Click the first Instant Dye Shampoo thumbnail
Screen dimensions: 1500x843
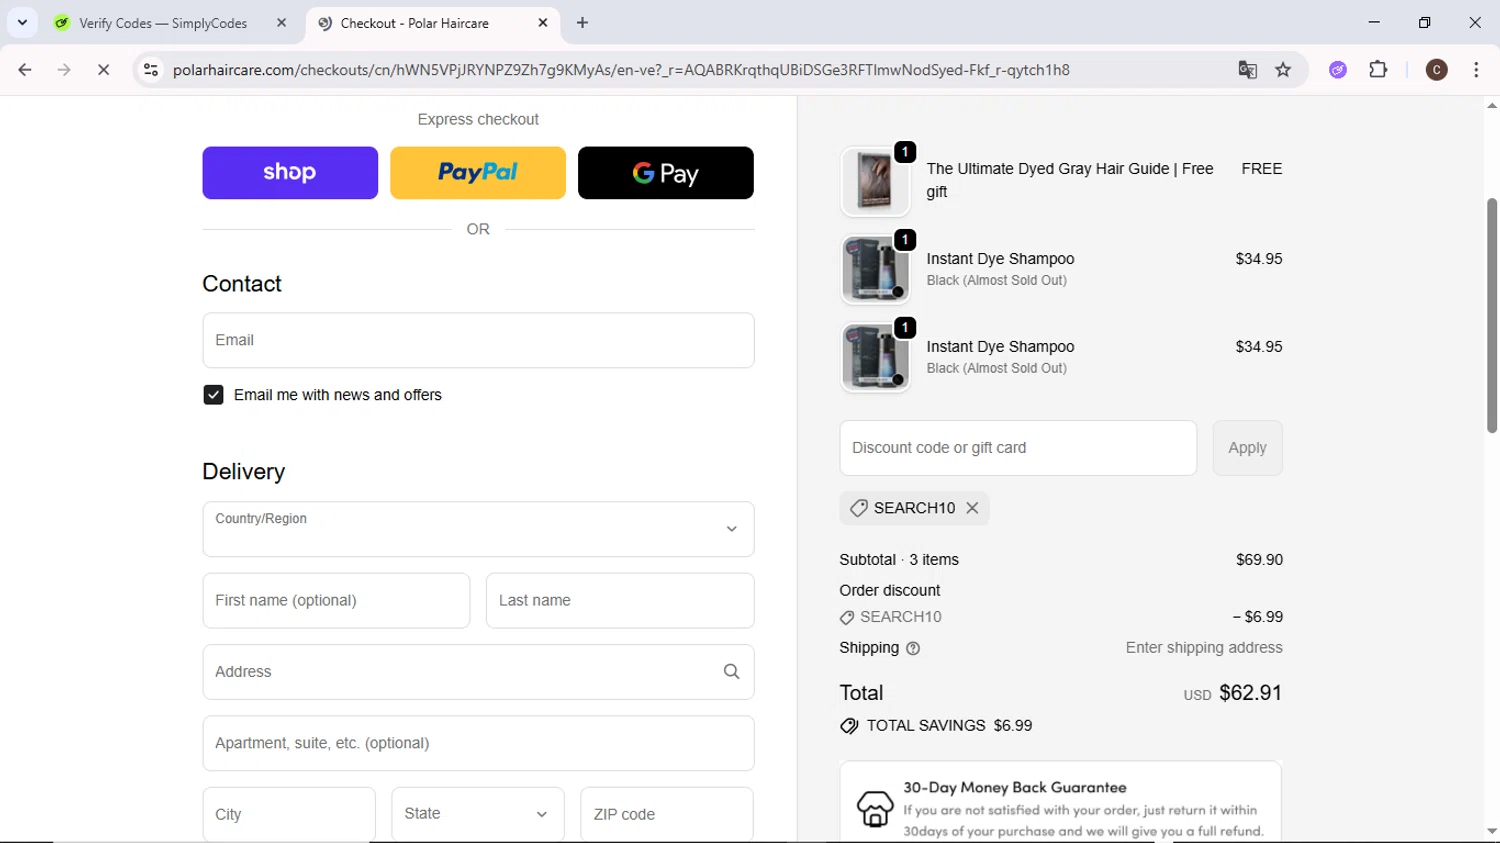(875, 269)
